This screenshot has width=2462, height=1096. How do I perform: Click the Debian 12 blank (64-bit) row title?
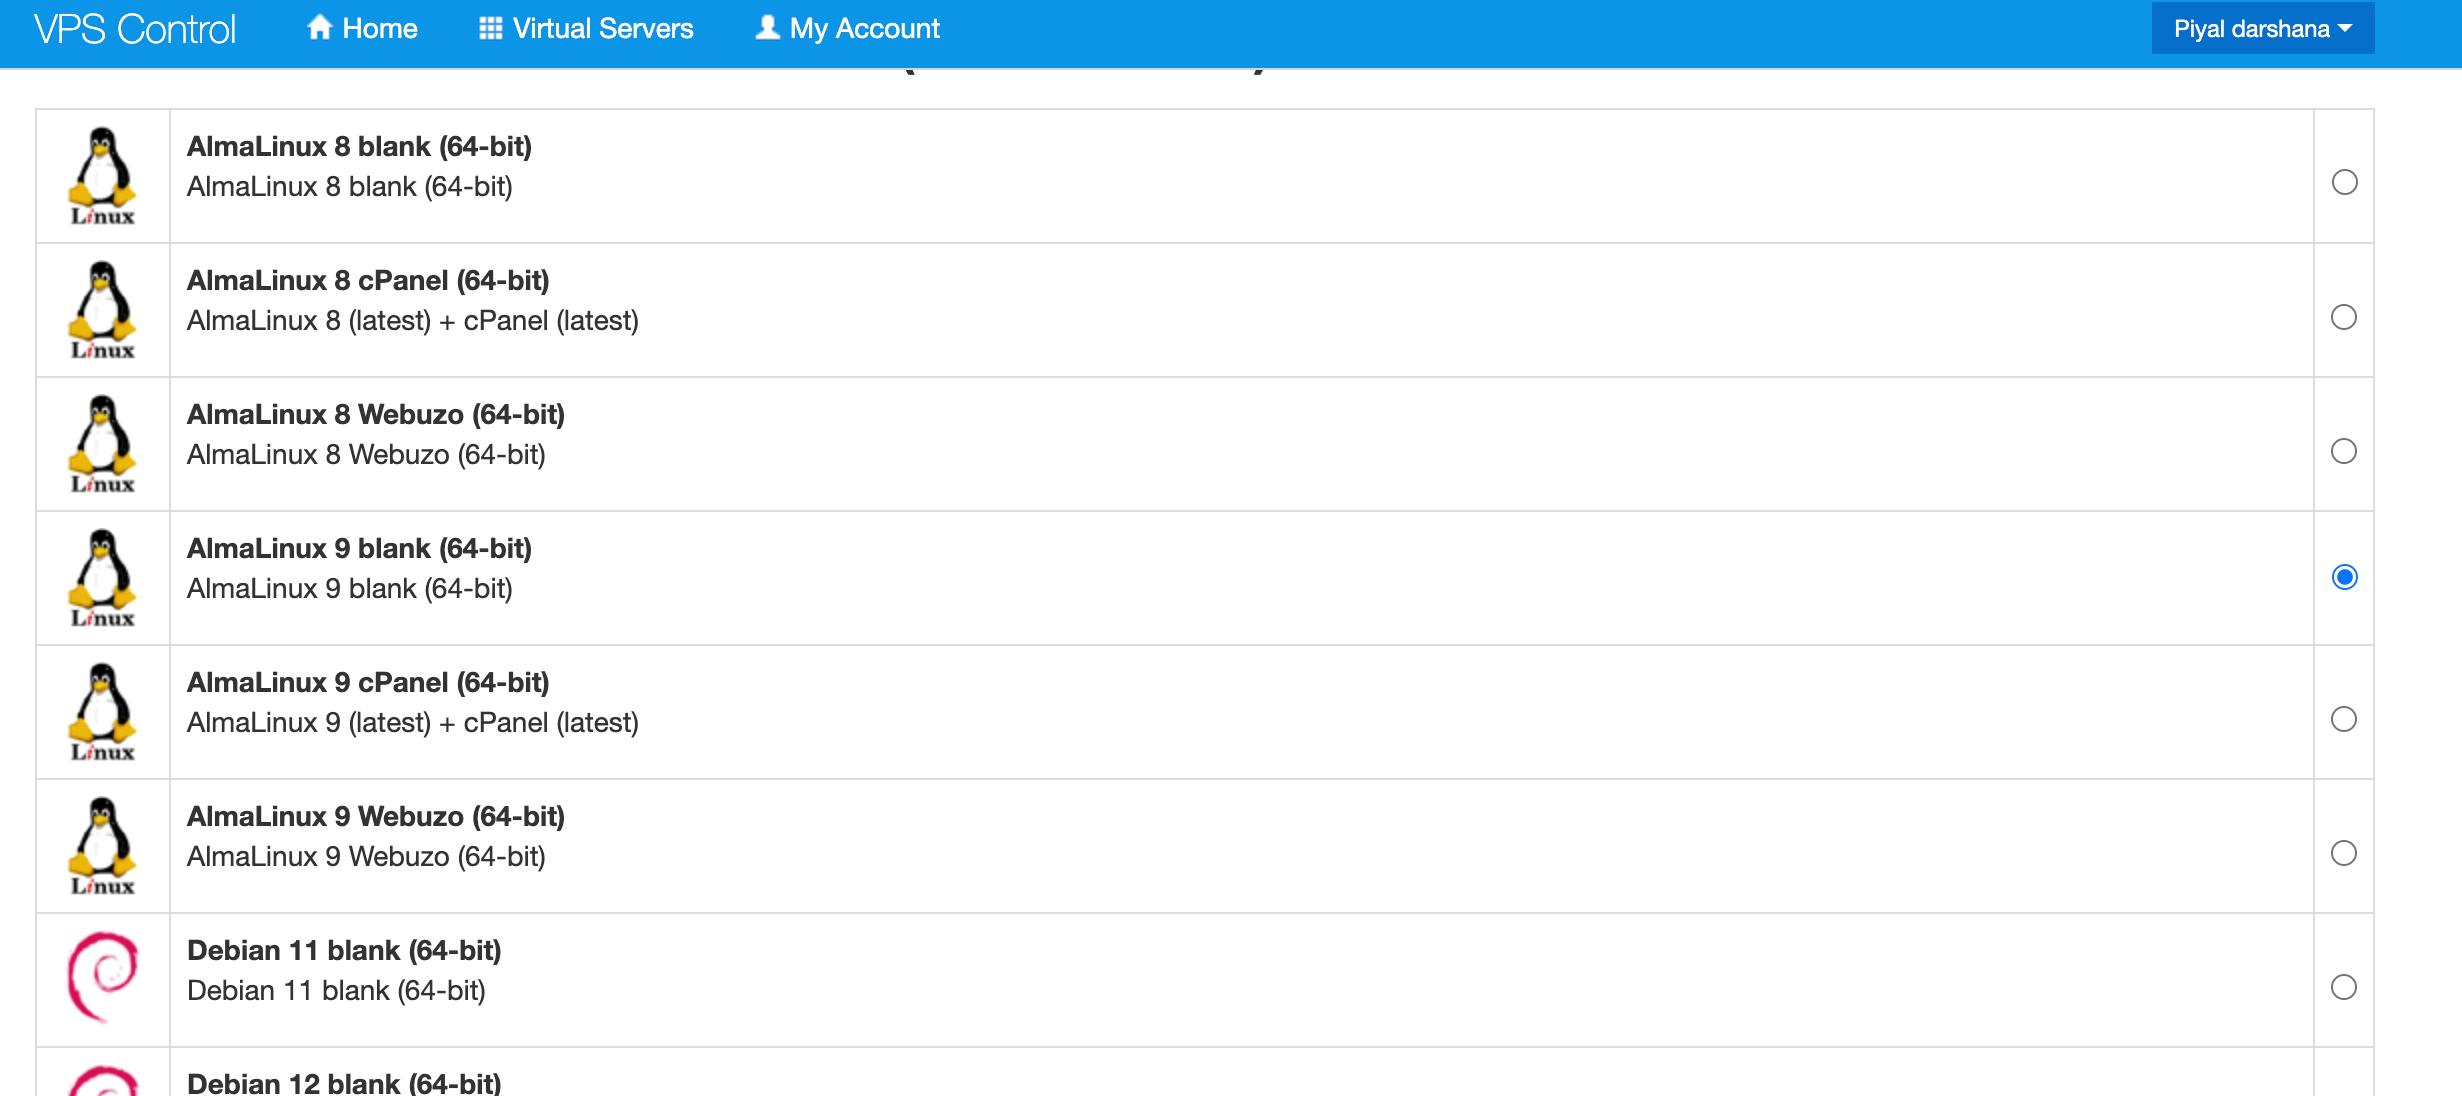point(344,1083)
